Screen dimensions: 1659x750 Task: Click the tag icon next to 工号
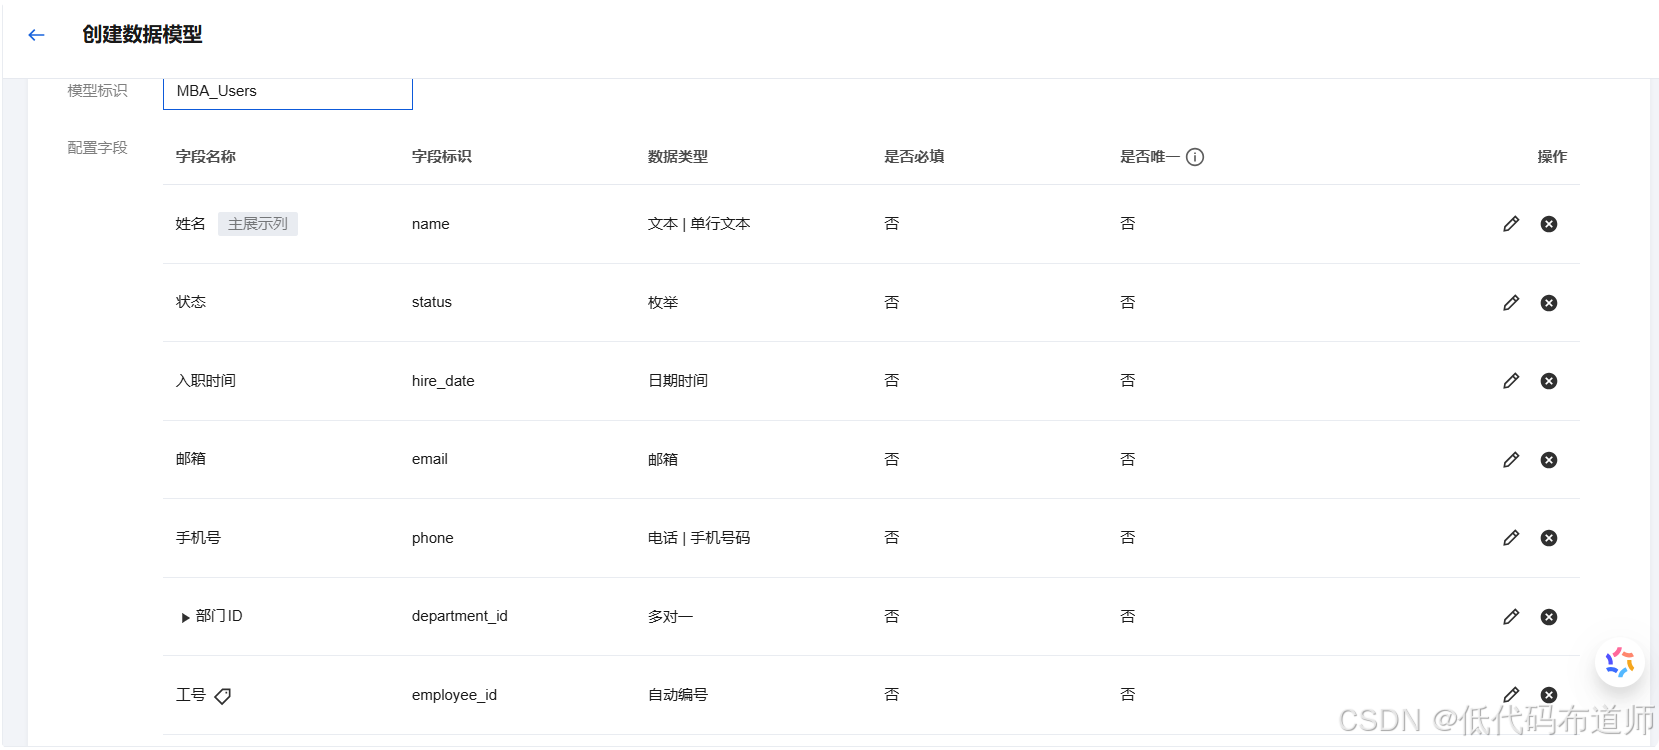[x=223, y=696]
